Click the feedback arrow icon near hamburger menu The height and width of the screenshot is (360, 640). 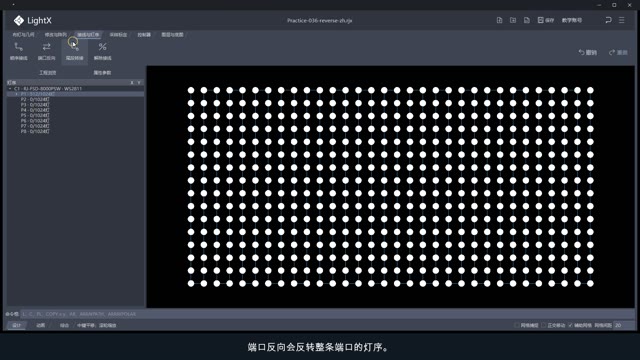(608, 20)
